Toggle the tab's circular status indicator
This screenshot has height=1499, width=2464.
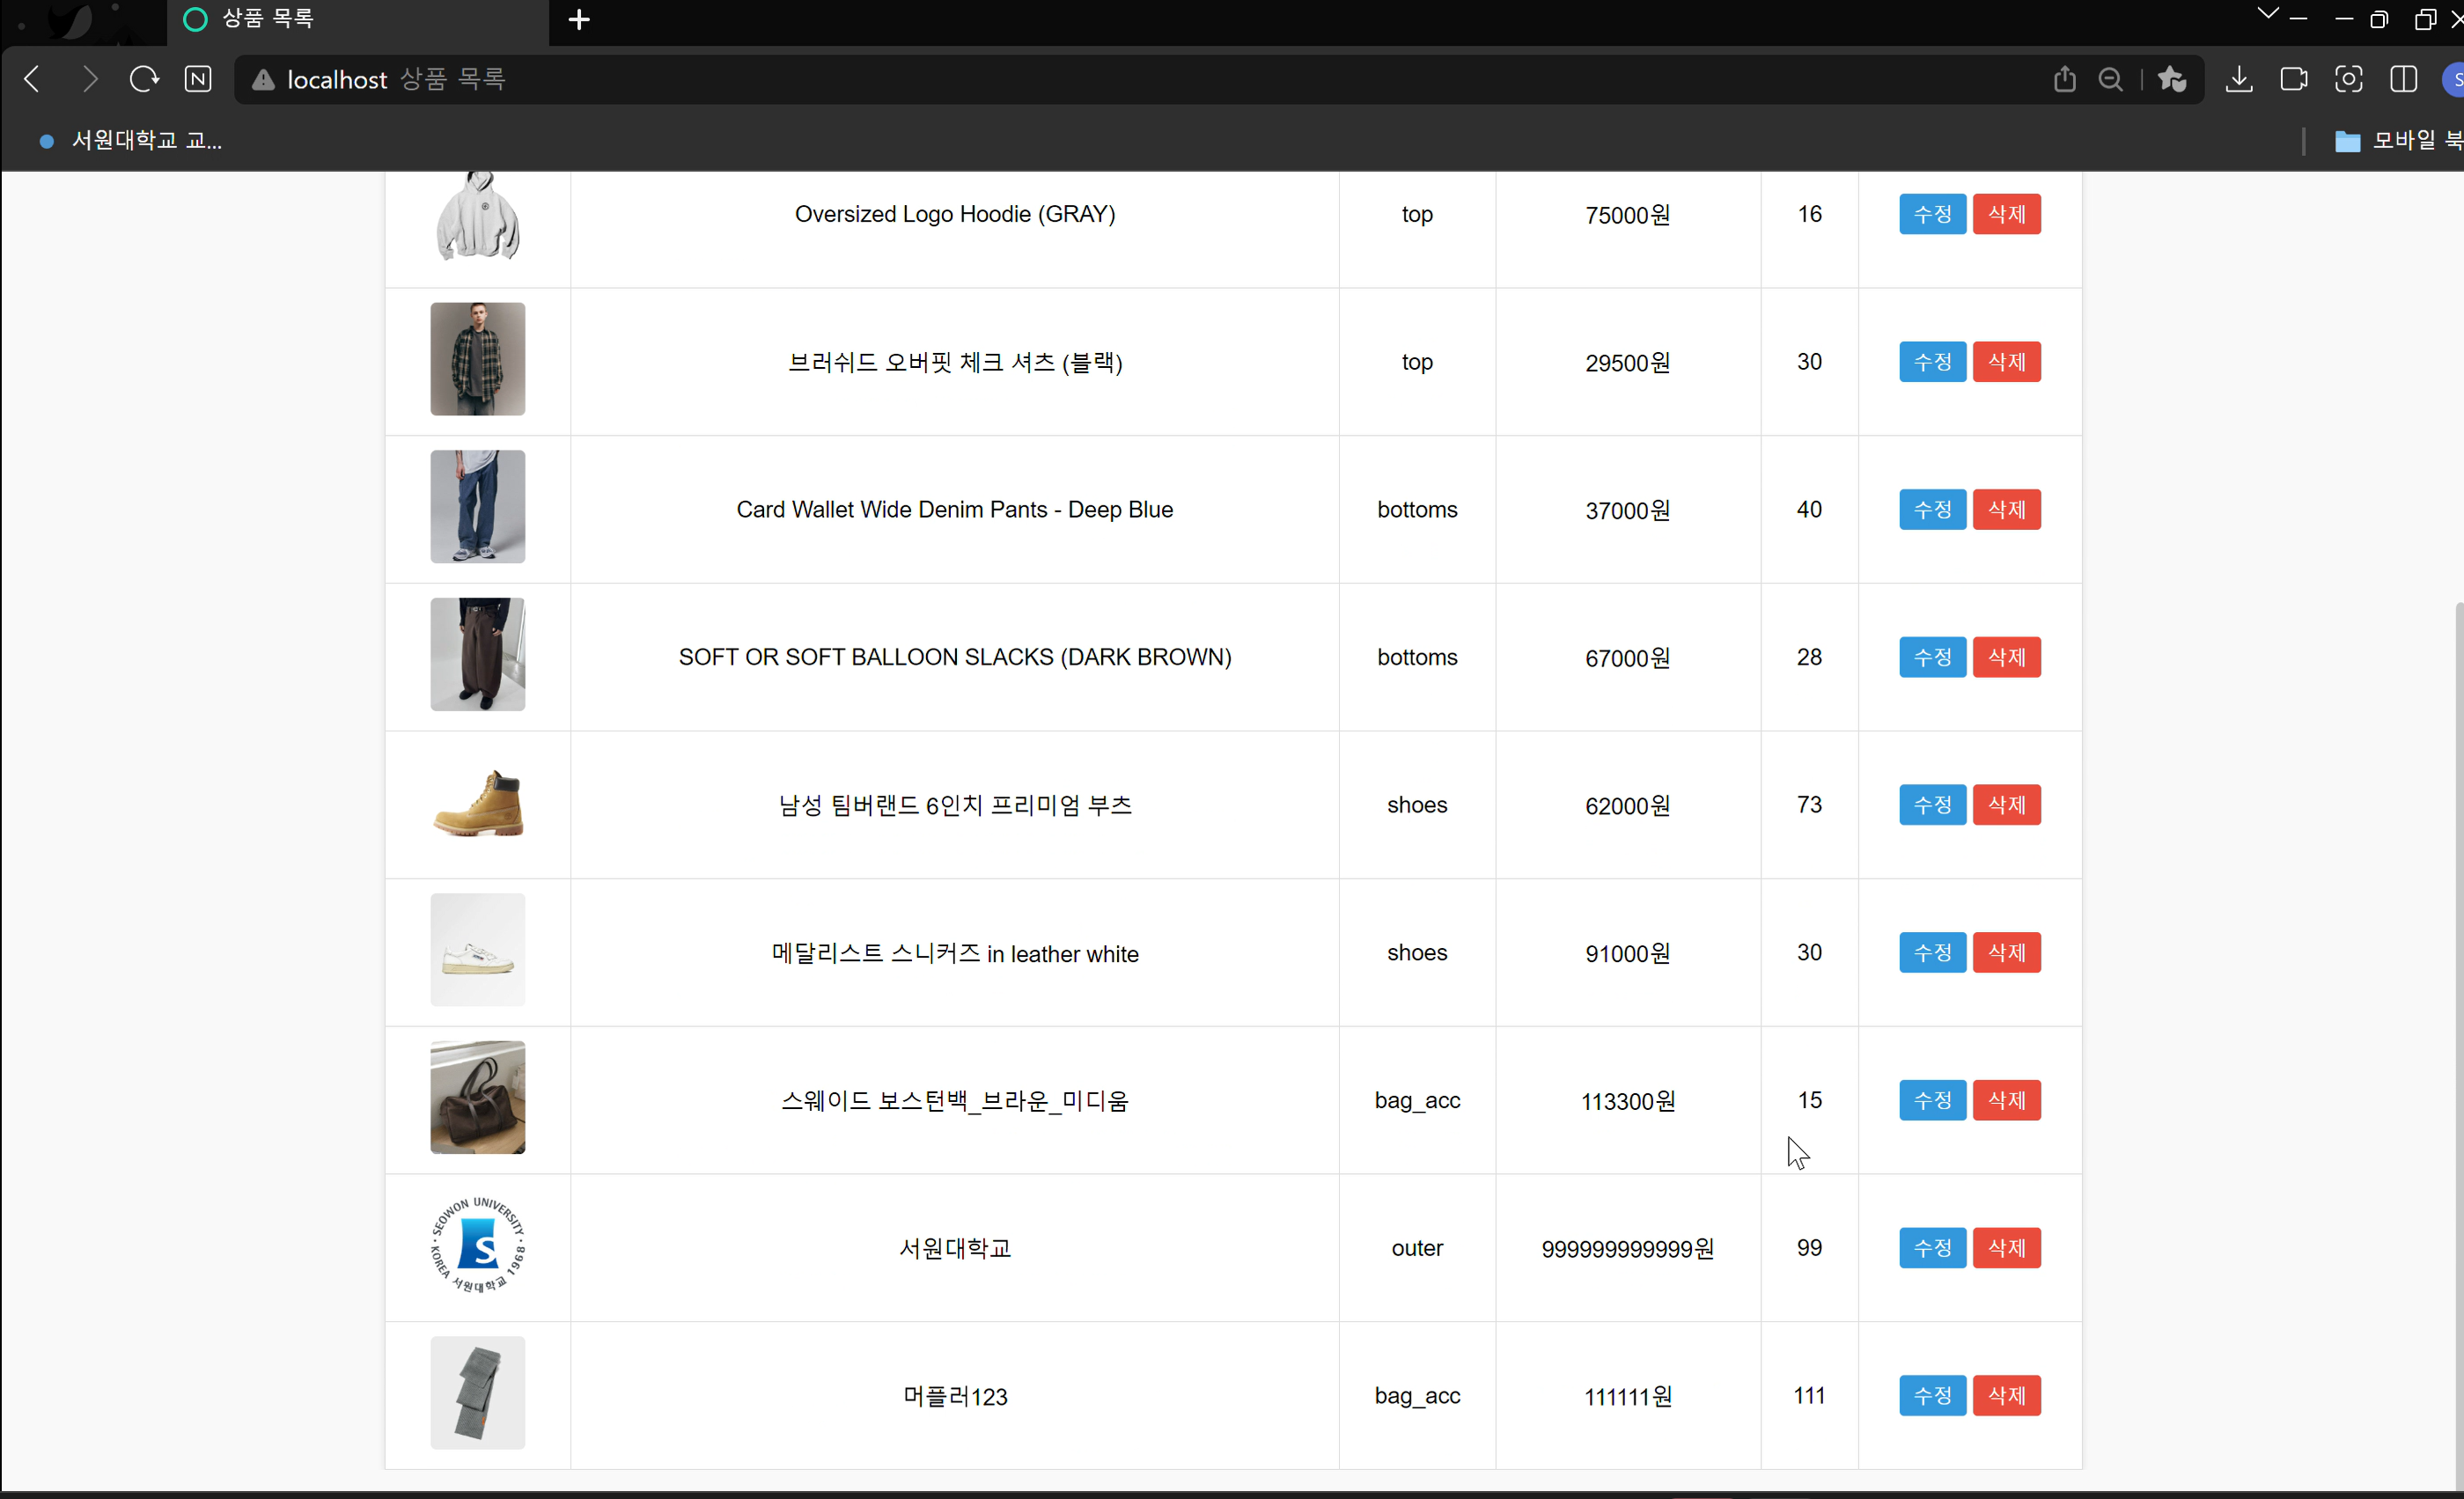pyautogui.click(x=194, y=19)
